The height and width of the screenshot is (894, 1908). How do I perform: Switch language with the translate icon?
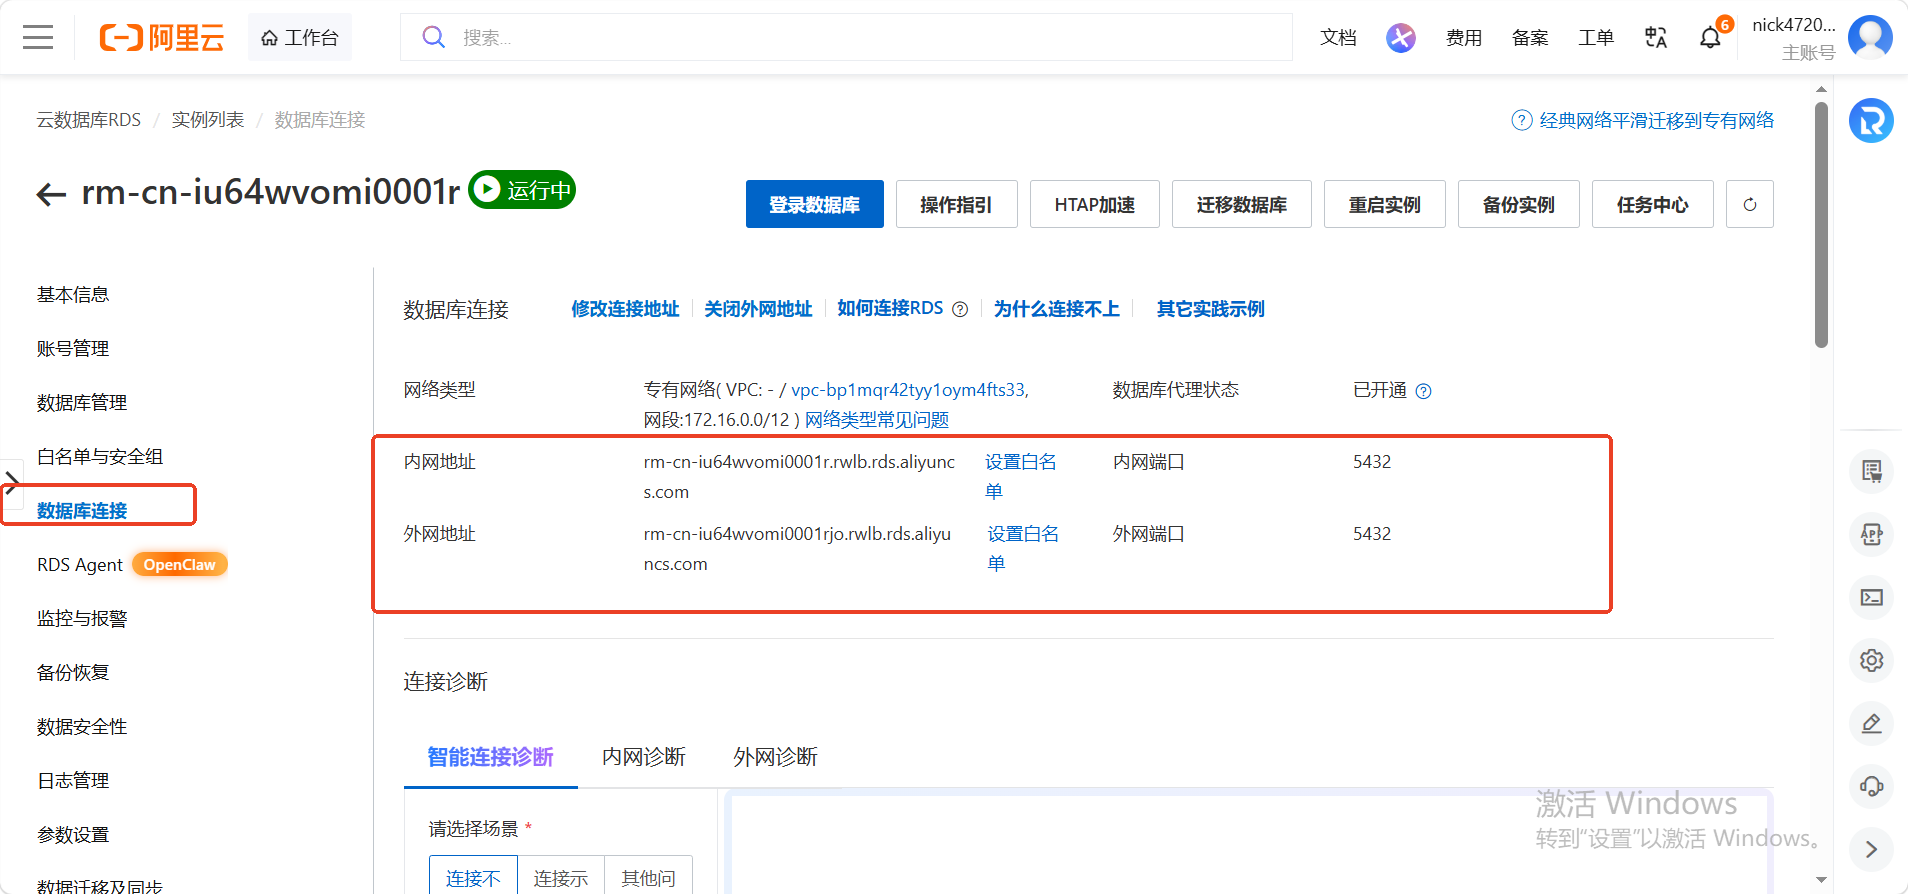tap(1656, 38)
